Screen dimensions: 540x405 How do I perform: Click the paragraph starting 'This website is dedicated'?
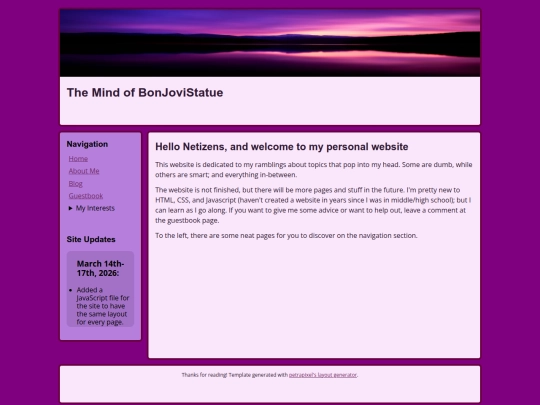pos(314,169)
